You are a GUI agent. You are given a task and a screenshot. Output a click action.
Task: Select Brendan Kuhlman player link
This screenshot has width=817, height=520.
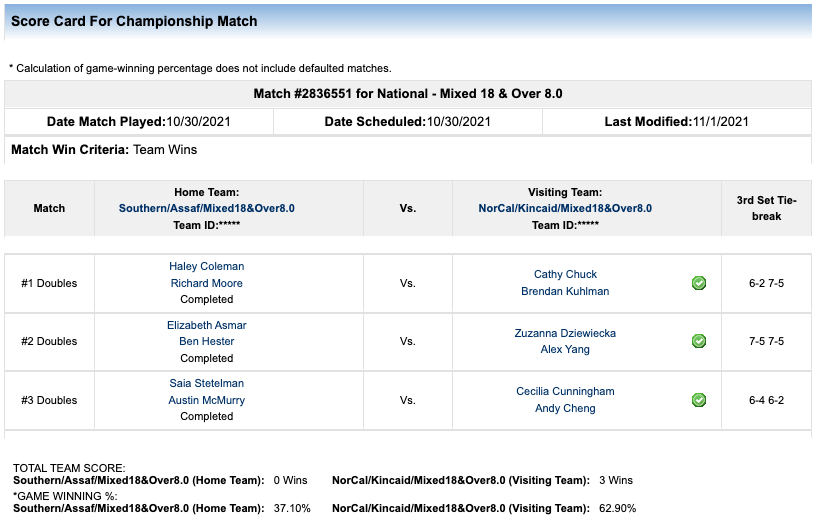tap(565, 291)
